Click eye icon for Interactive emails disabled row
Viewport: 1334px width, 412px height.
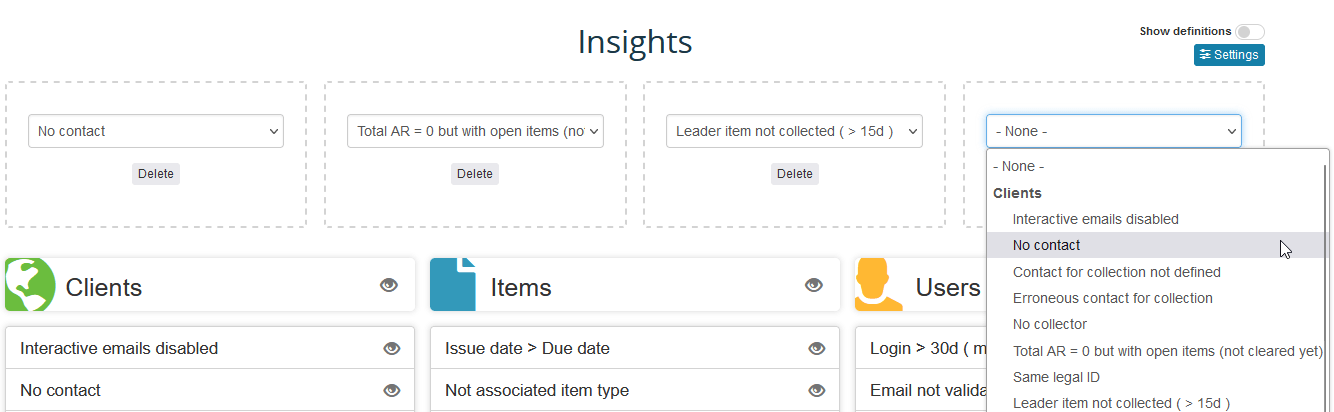pos(392,349)
